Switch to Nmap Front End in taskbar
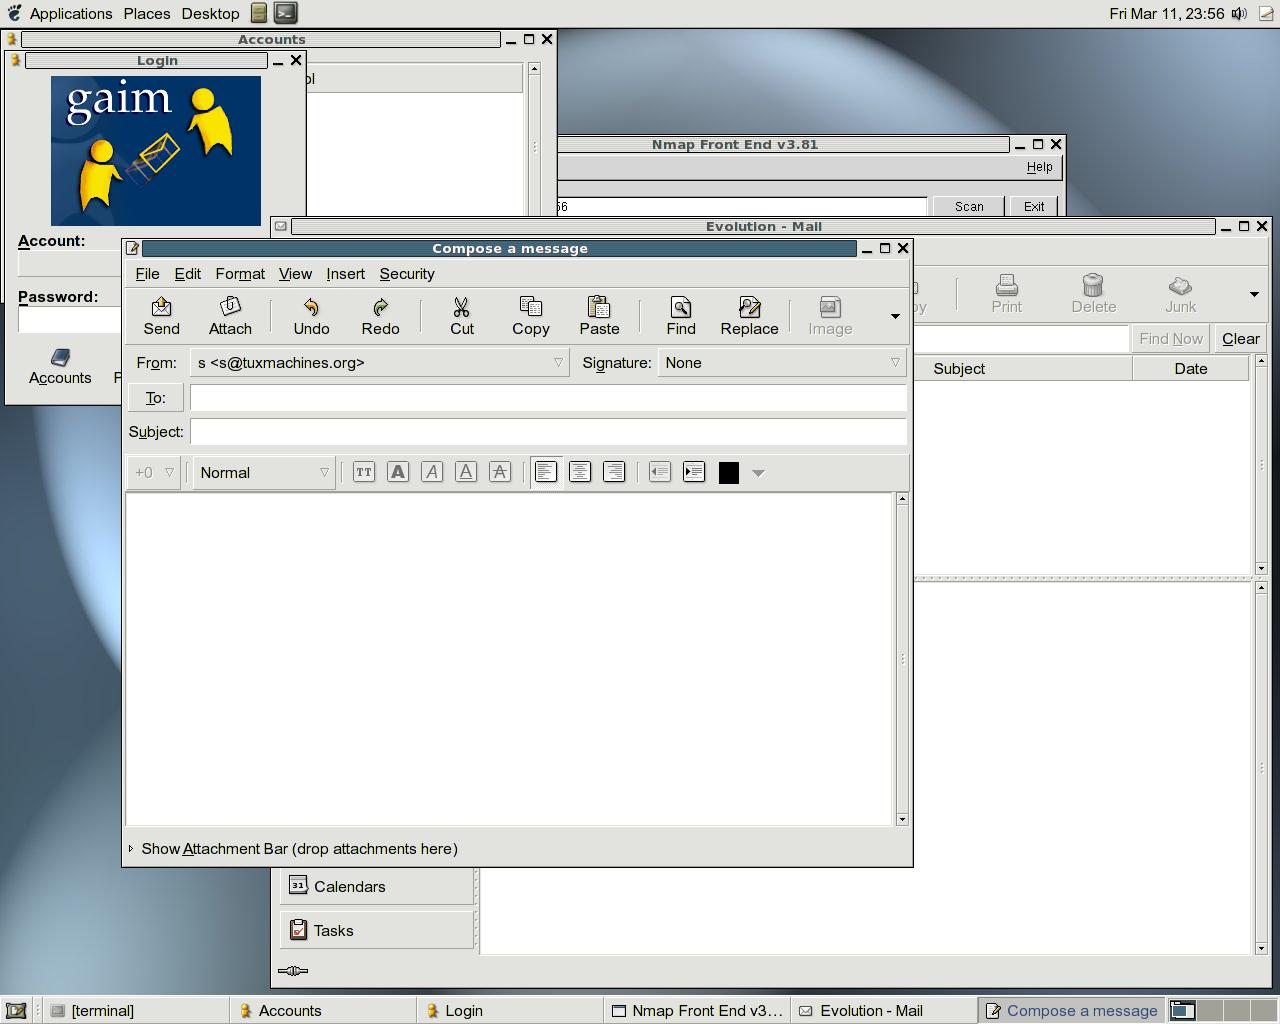Viewport: 1280px width, 1024px height. [x=697, y=1010]
